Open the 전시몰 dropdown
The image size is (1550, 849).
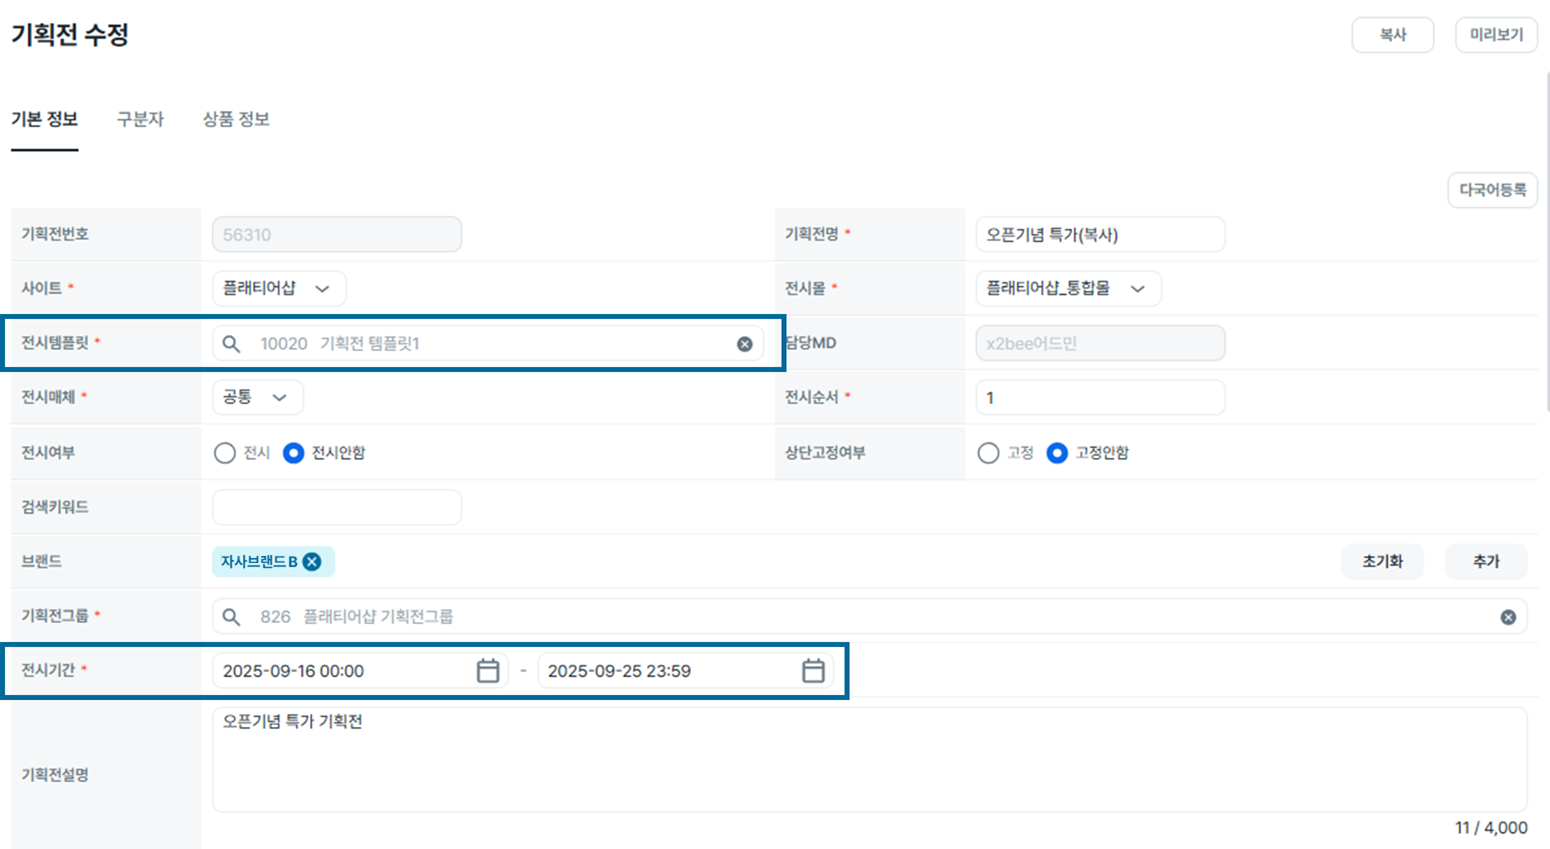click(1067, 288)
